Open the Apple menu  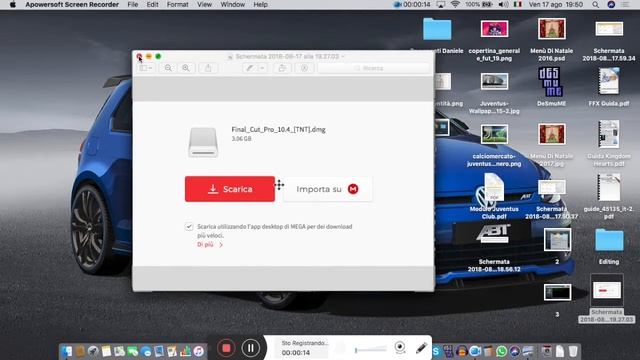click(x=13, y=4)
